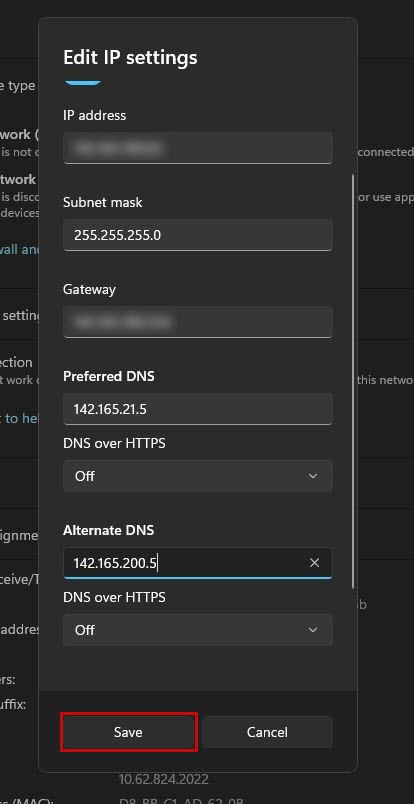414x804 pixels.
Task: Click the Preferred DNS bold label
Action: tap(109, 376)
